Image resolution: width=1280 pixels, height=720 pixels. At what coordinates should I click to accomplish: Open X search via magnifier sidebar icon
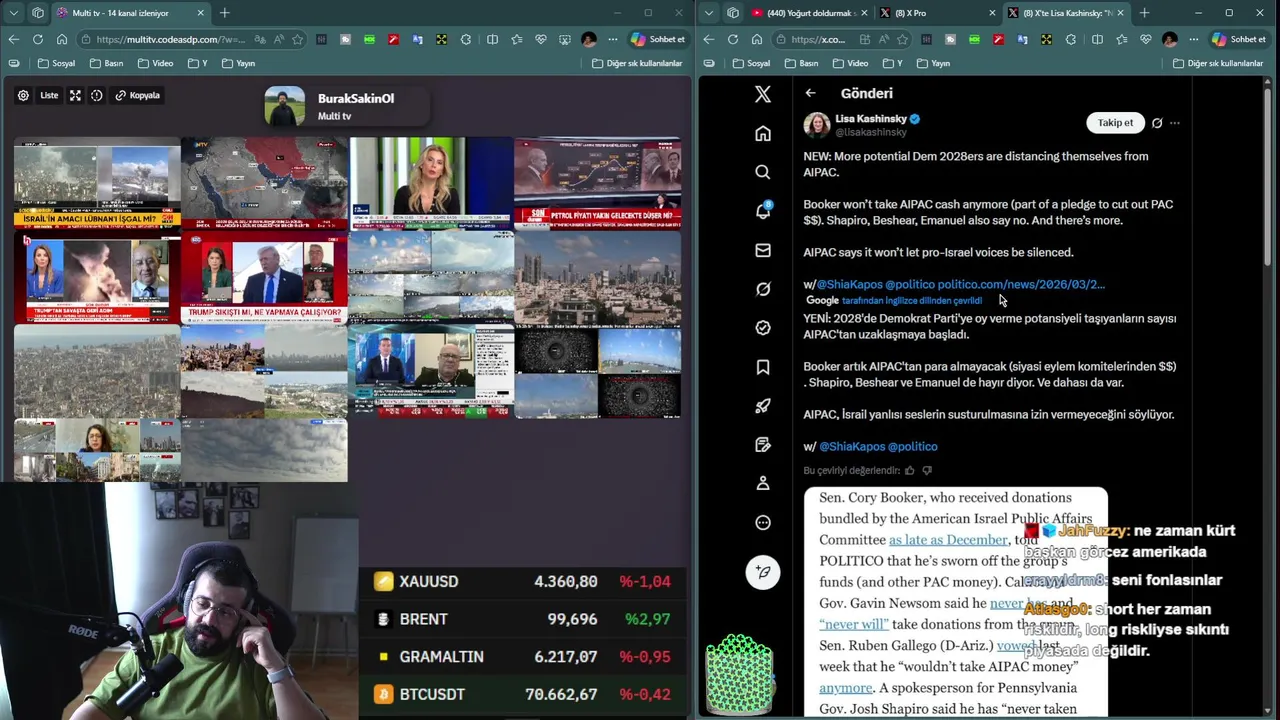click(x=763, y=172)
